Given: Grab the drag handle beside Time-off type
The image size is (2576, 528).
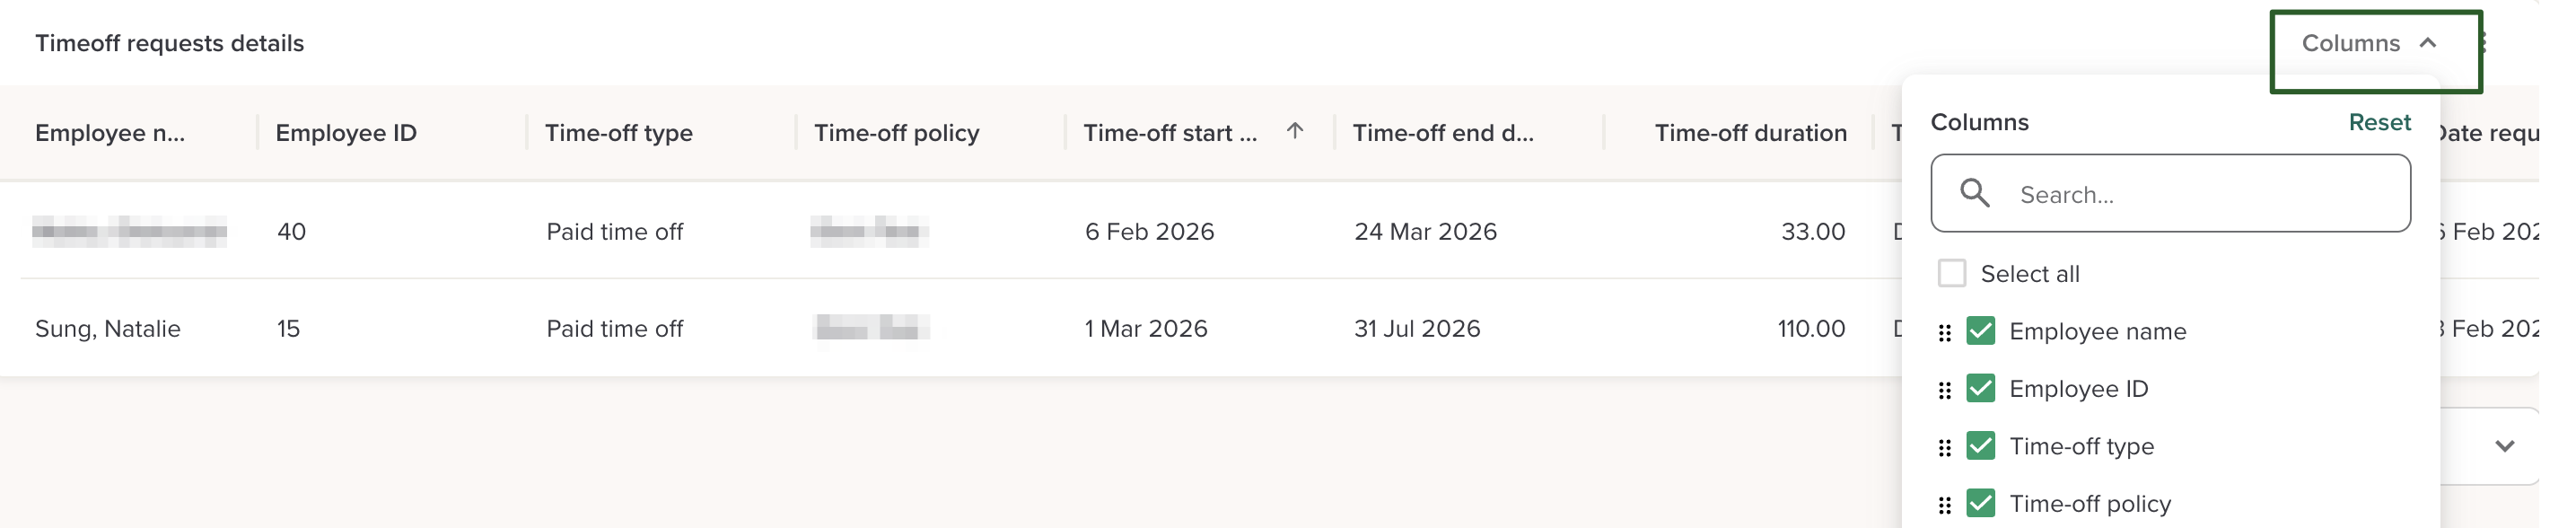Looking at the screenshot, I should point(1944,447).
